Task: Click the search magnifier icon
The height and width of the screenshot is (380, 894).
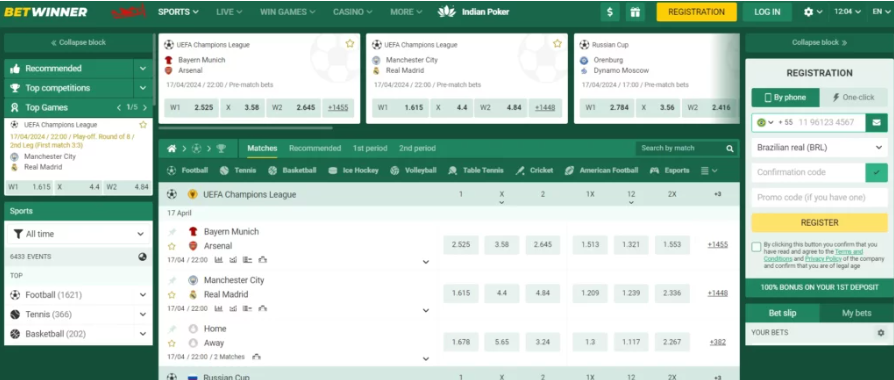Action: 730,148
